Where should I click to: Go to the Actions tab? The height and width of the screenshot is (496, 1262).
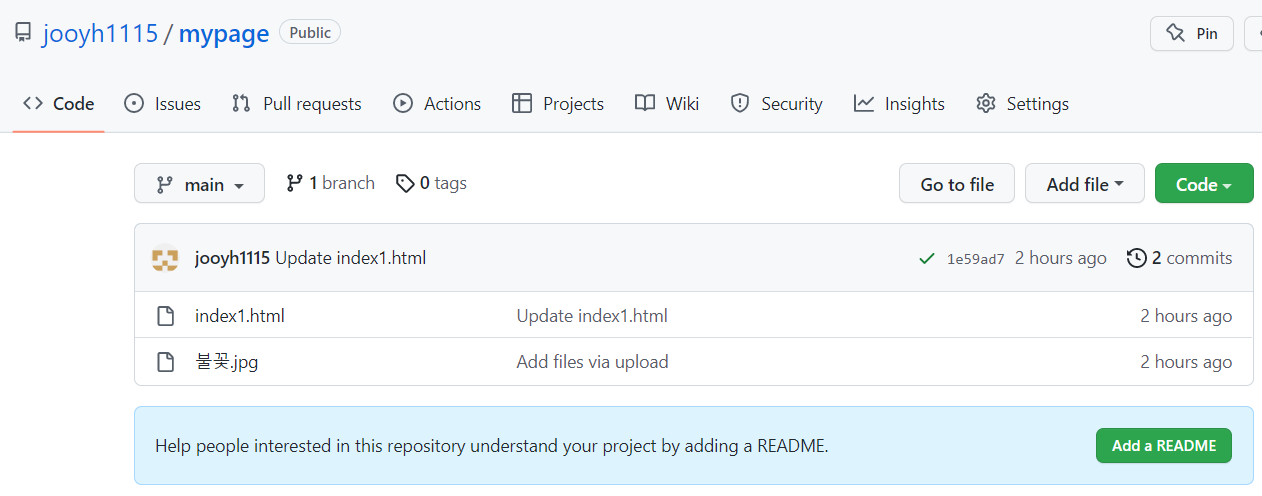tap(437, 103)
